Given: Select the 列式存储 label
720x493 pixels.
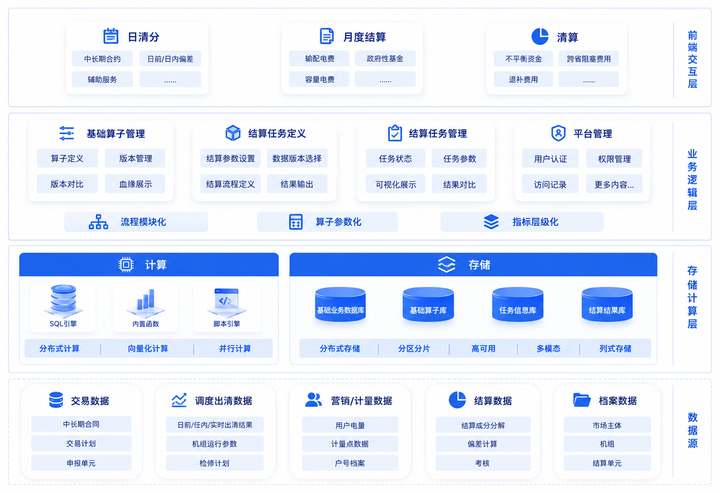Looking at the screenshot, I should pyautogui.click(x=615, y=348).
